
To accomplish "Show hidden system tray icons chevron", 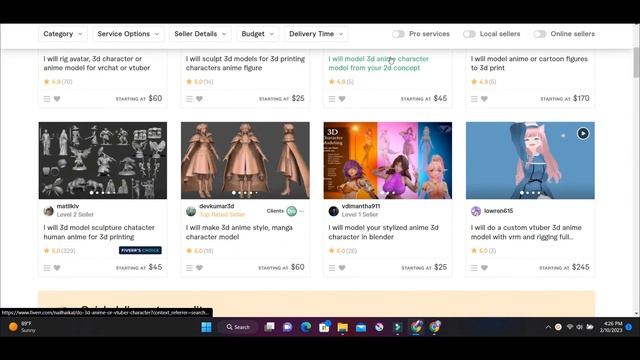I will tap(548, 327).
